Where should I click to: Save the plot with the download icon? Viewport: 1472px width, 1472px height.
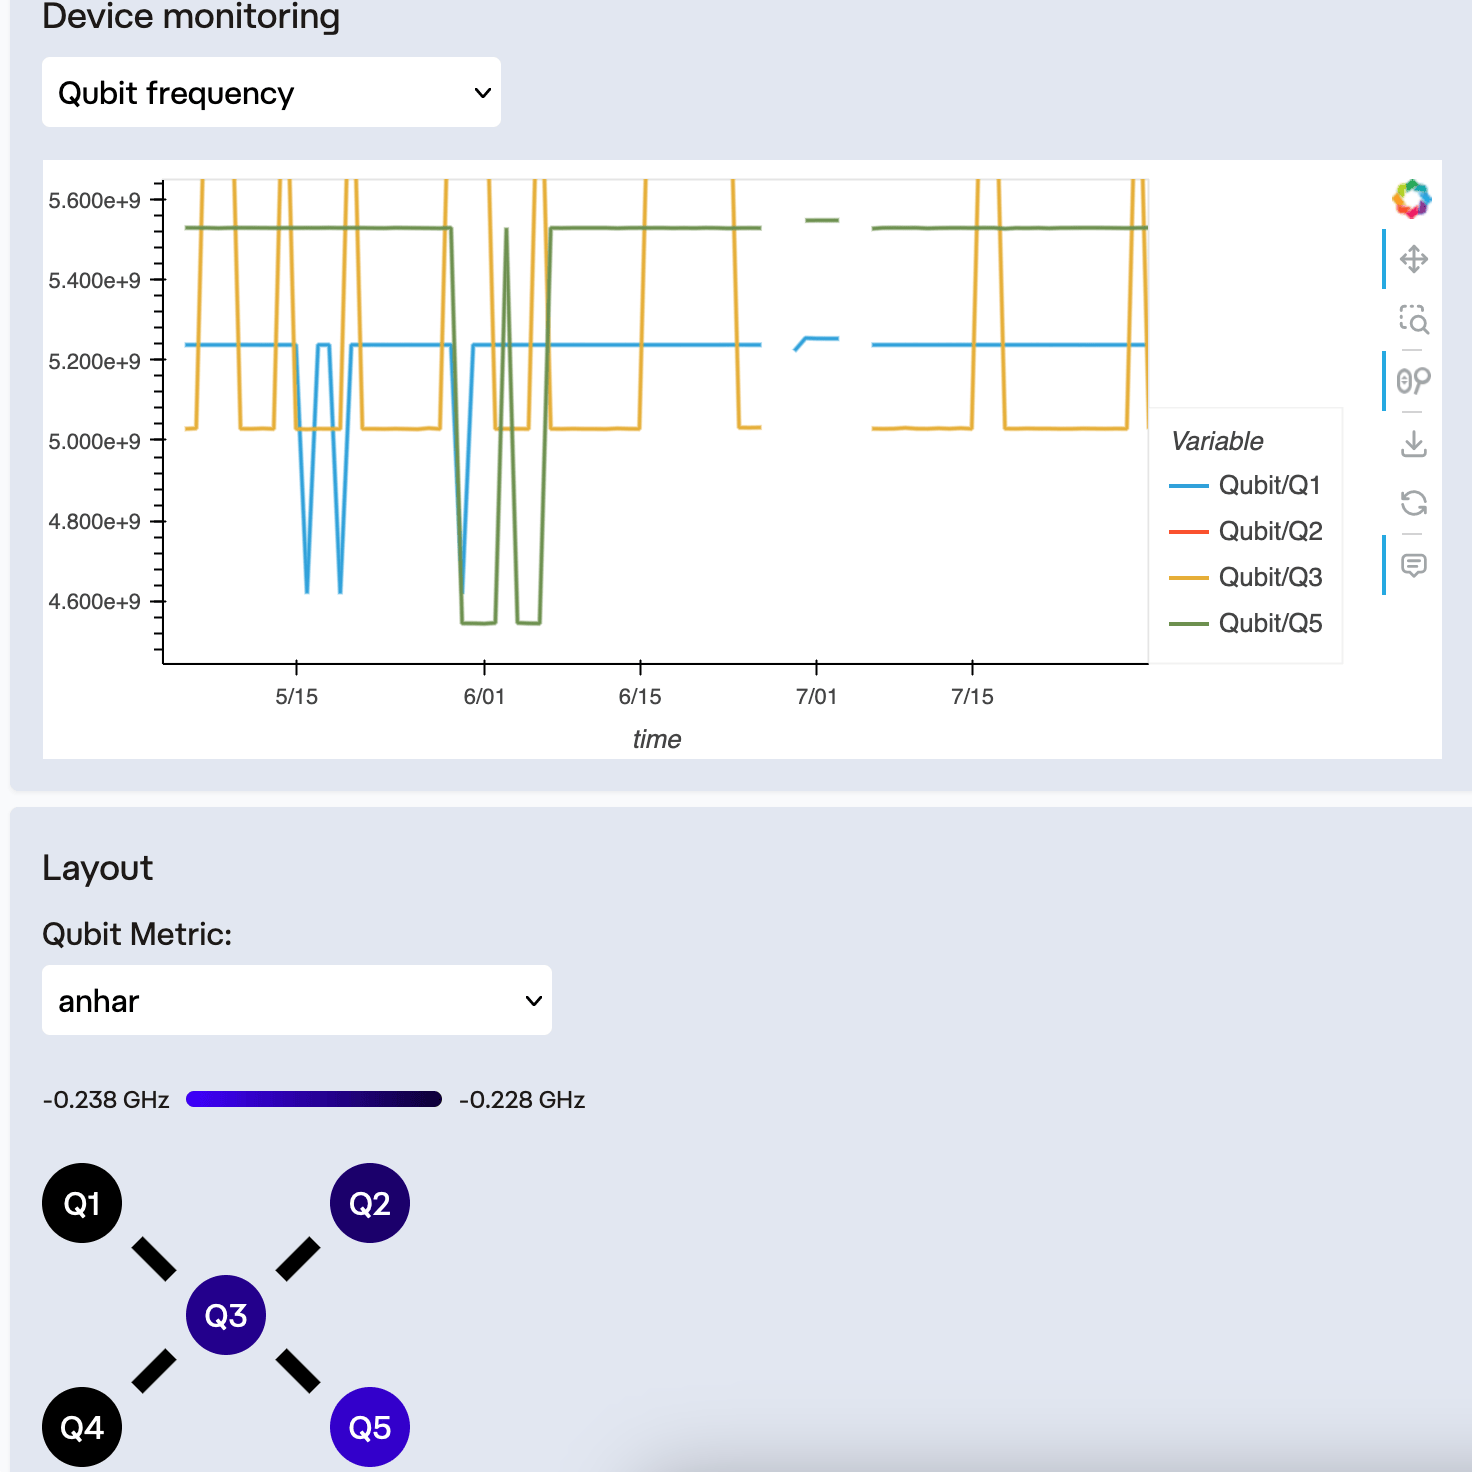tap(1414, 443)
